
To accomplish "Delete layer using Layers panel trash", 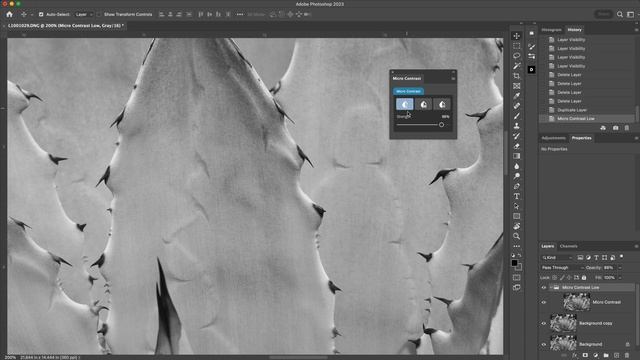I will pos(627,356).
